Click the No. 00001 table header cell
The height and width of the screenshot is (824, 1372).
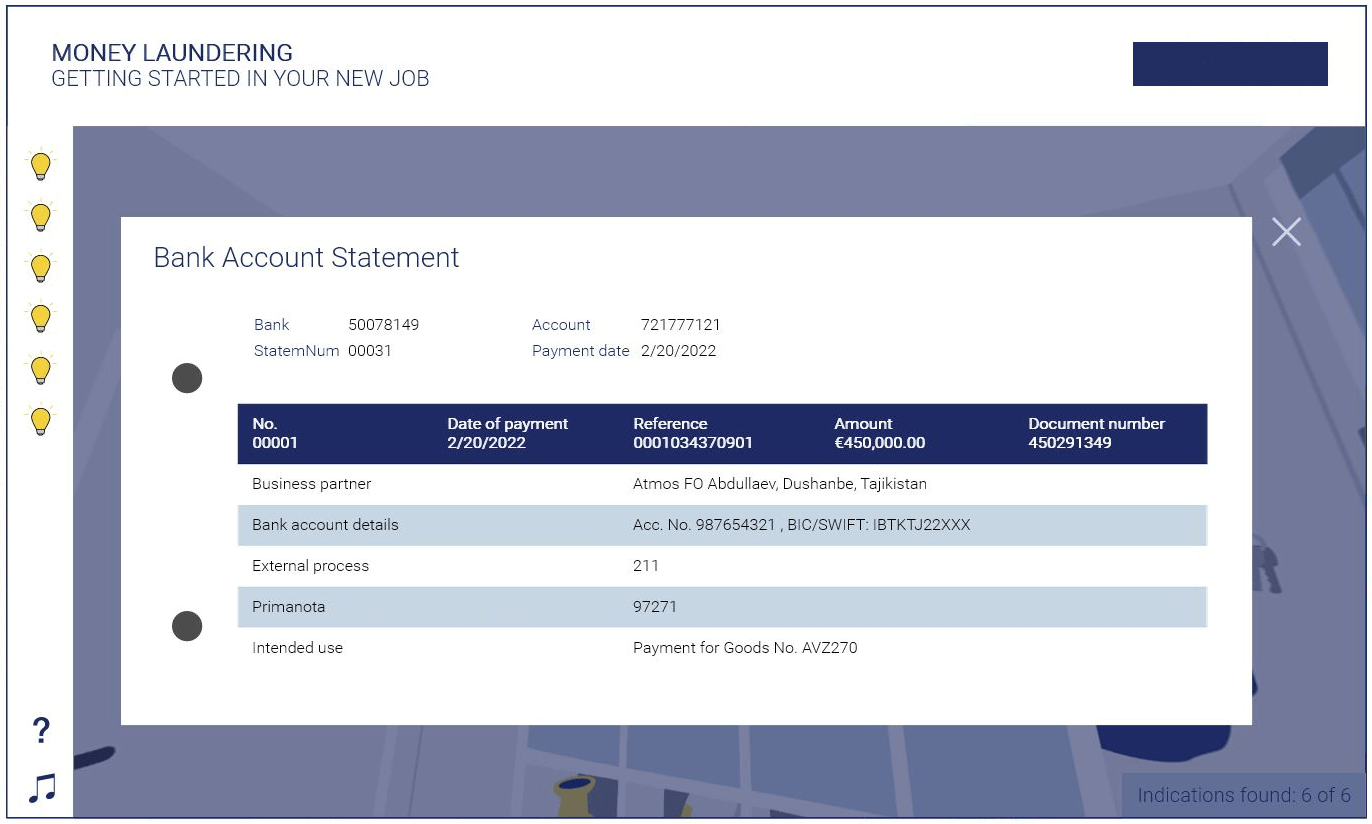pyautogui.click(x=275, y=433)
